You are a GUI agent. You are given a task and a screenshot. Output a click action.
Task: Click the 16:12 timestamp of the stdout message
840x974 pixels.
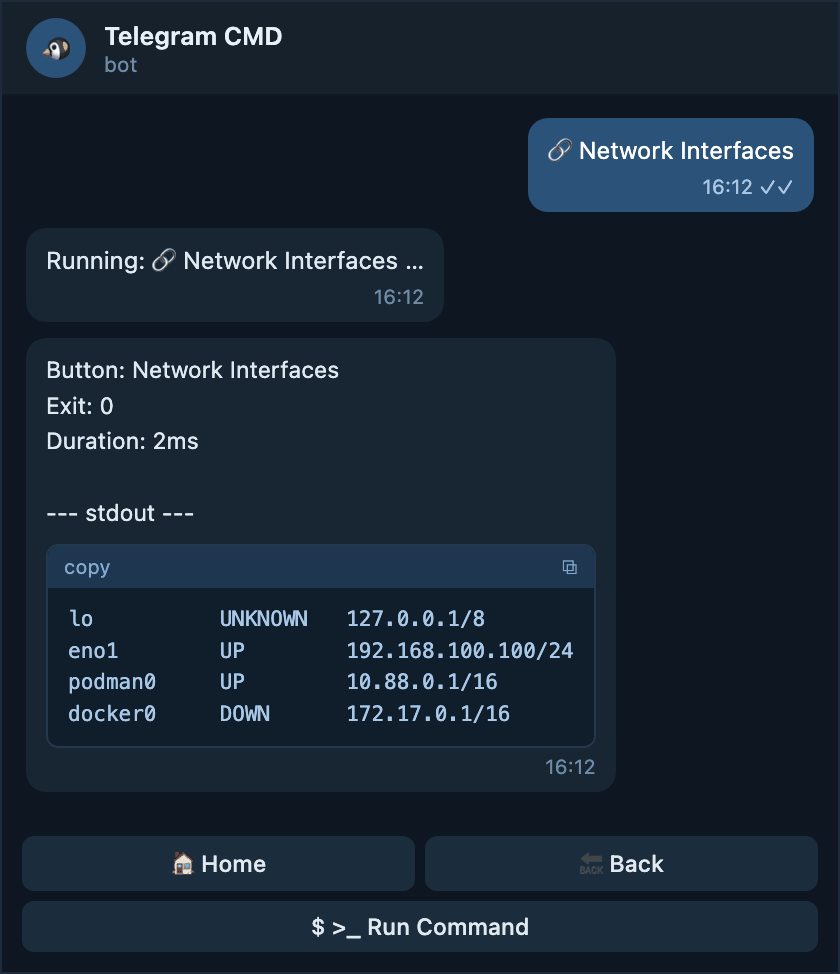coord(570,767)
